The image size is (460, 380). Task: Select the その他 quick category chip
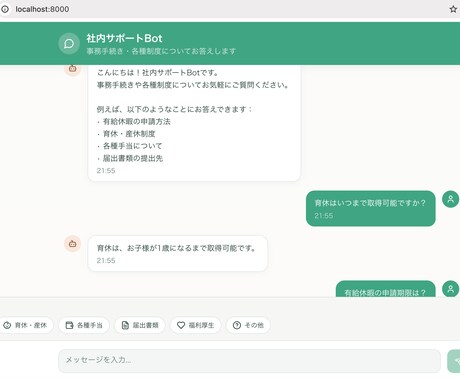(248, 325)
